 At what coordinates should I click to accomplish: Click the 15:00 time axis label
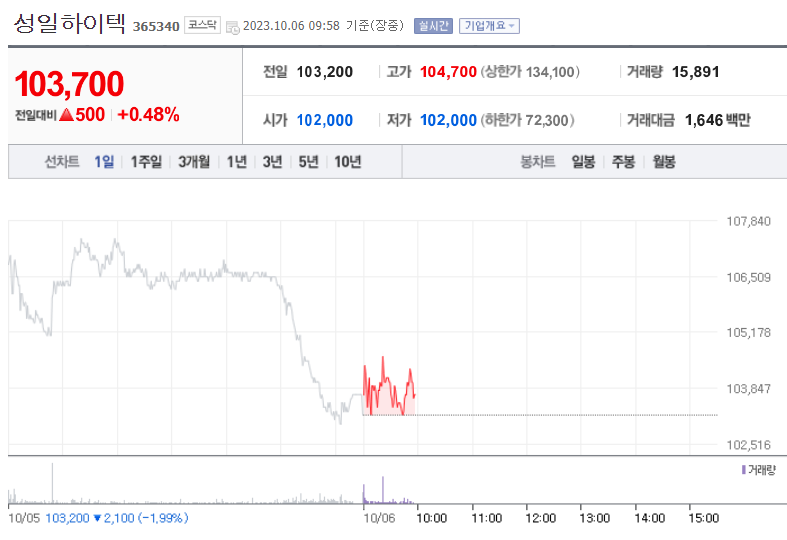(704, 518)
